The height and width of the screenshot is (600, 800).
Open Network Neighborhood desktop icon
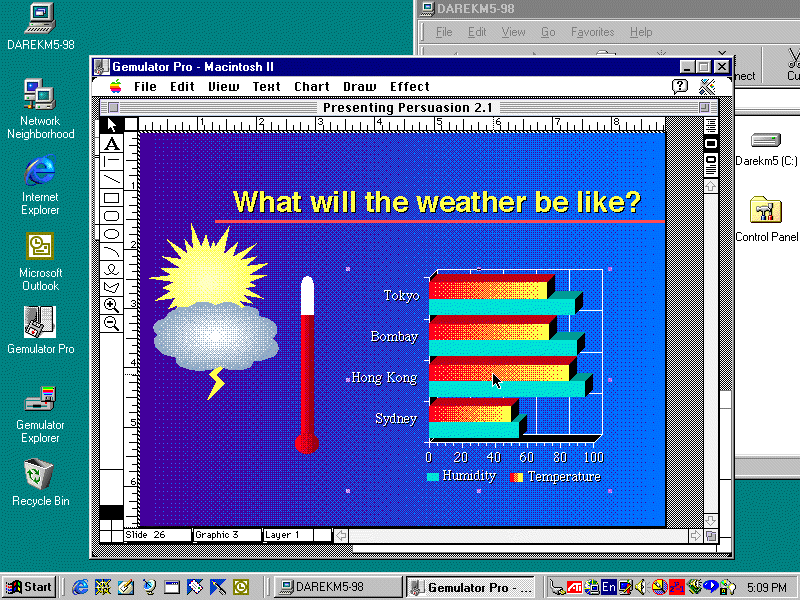(40, 109)
